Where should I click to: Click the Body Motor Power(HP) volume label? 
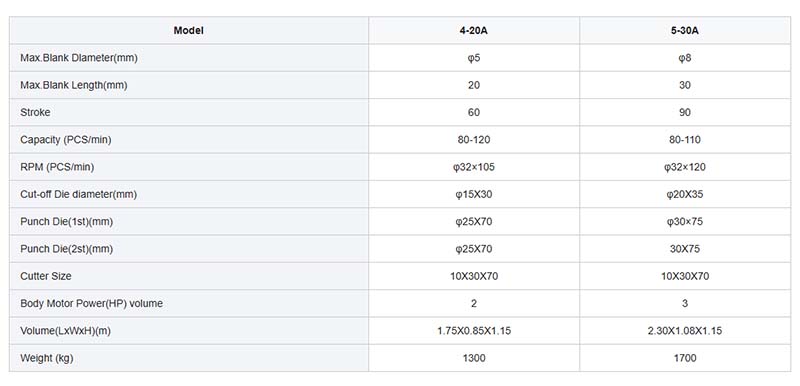tap(92, 303)
